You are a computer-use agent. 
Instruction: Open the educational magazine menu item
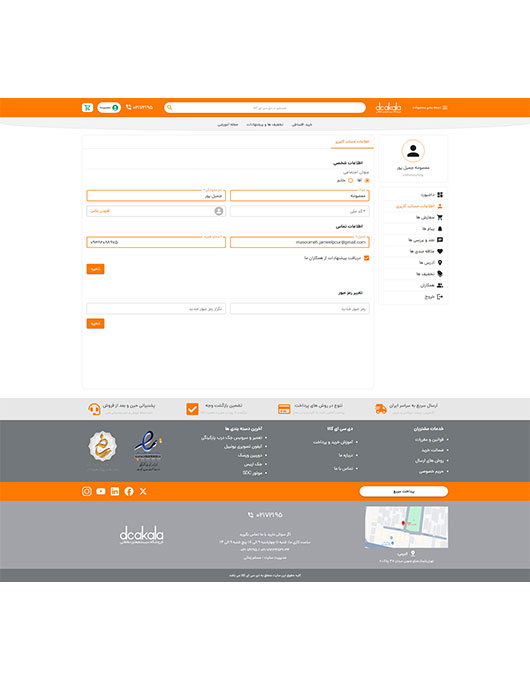pos(228,124)
